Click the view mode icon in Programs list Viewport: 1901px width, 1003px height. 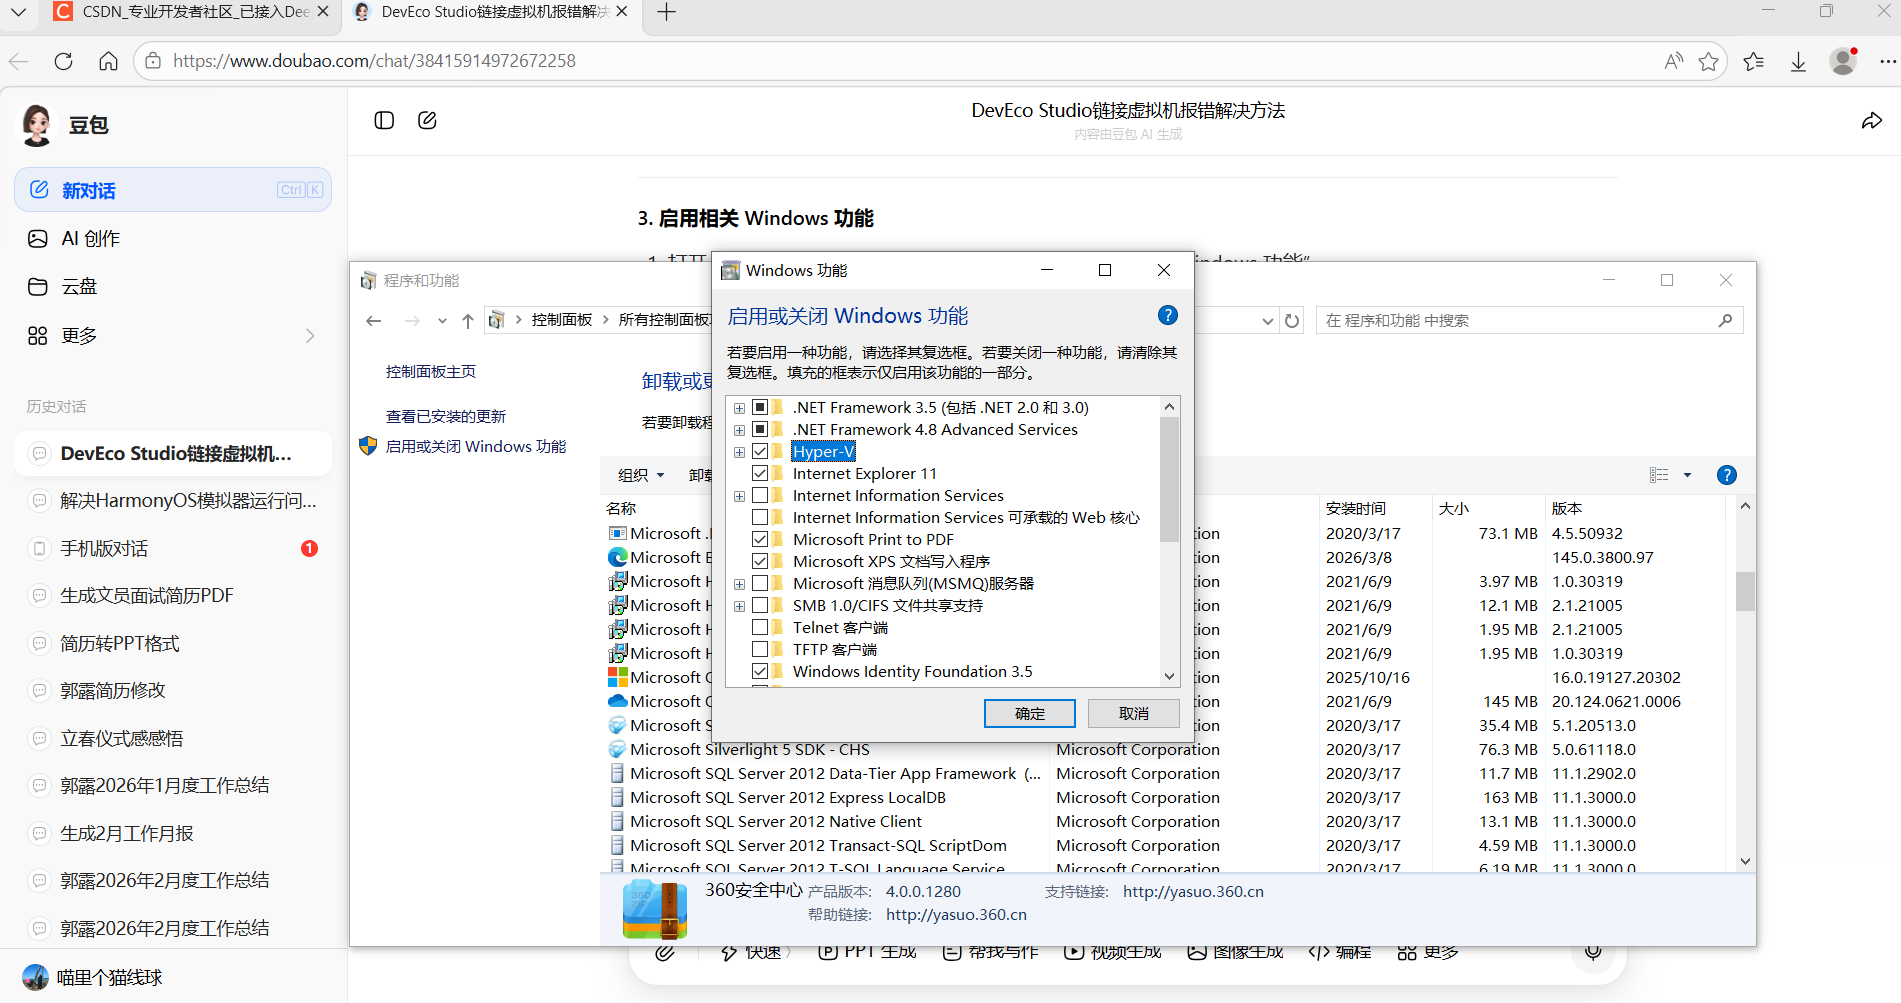tap(1659, 475)
